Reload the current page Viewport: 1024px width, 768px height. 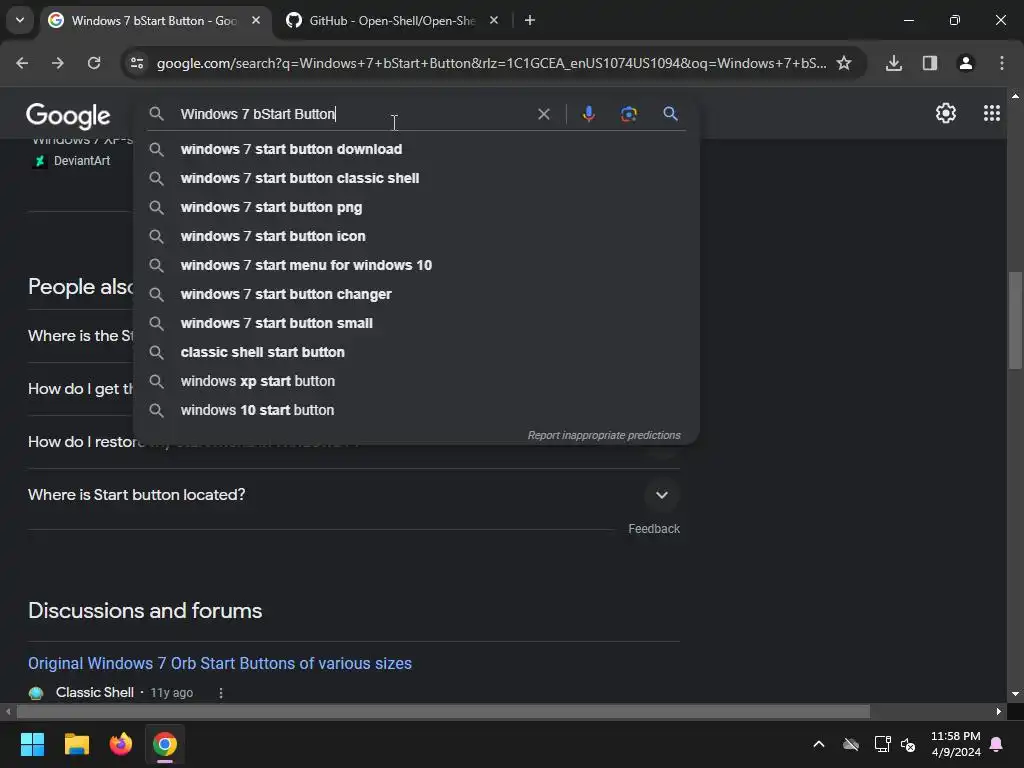tap(94, 63)
